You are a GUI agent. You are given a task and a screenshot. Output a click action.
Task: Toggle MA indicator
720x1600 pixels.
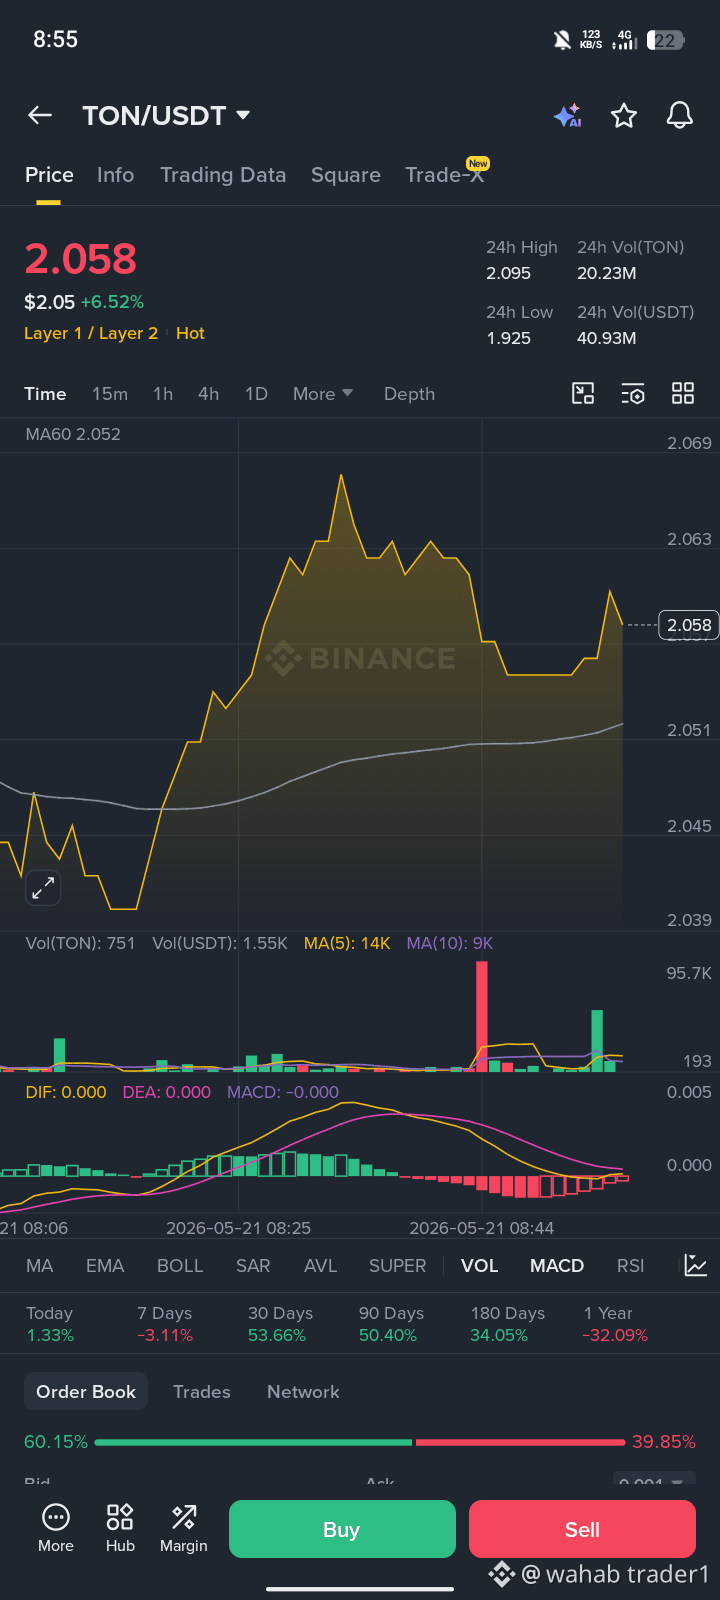(40, 1266)
